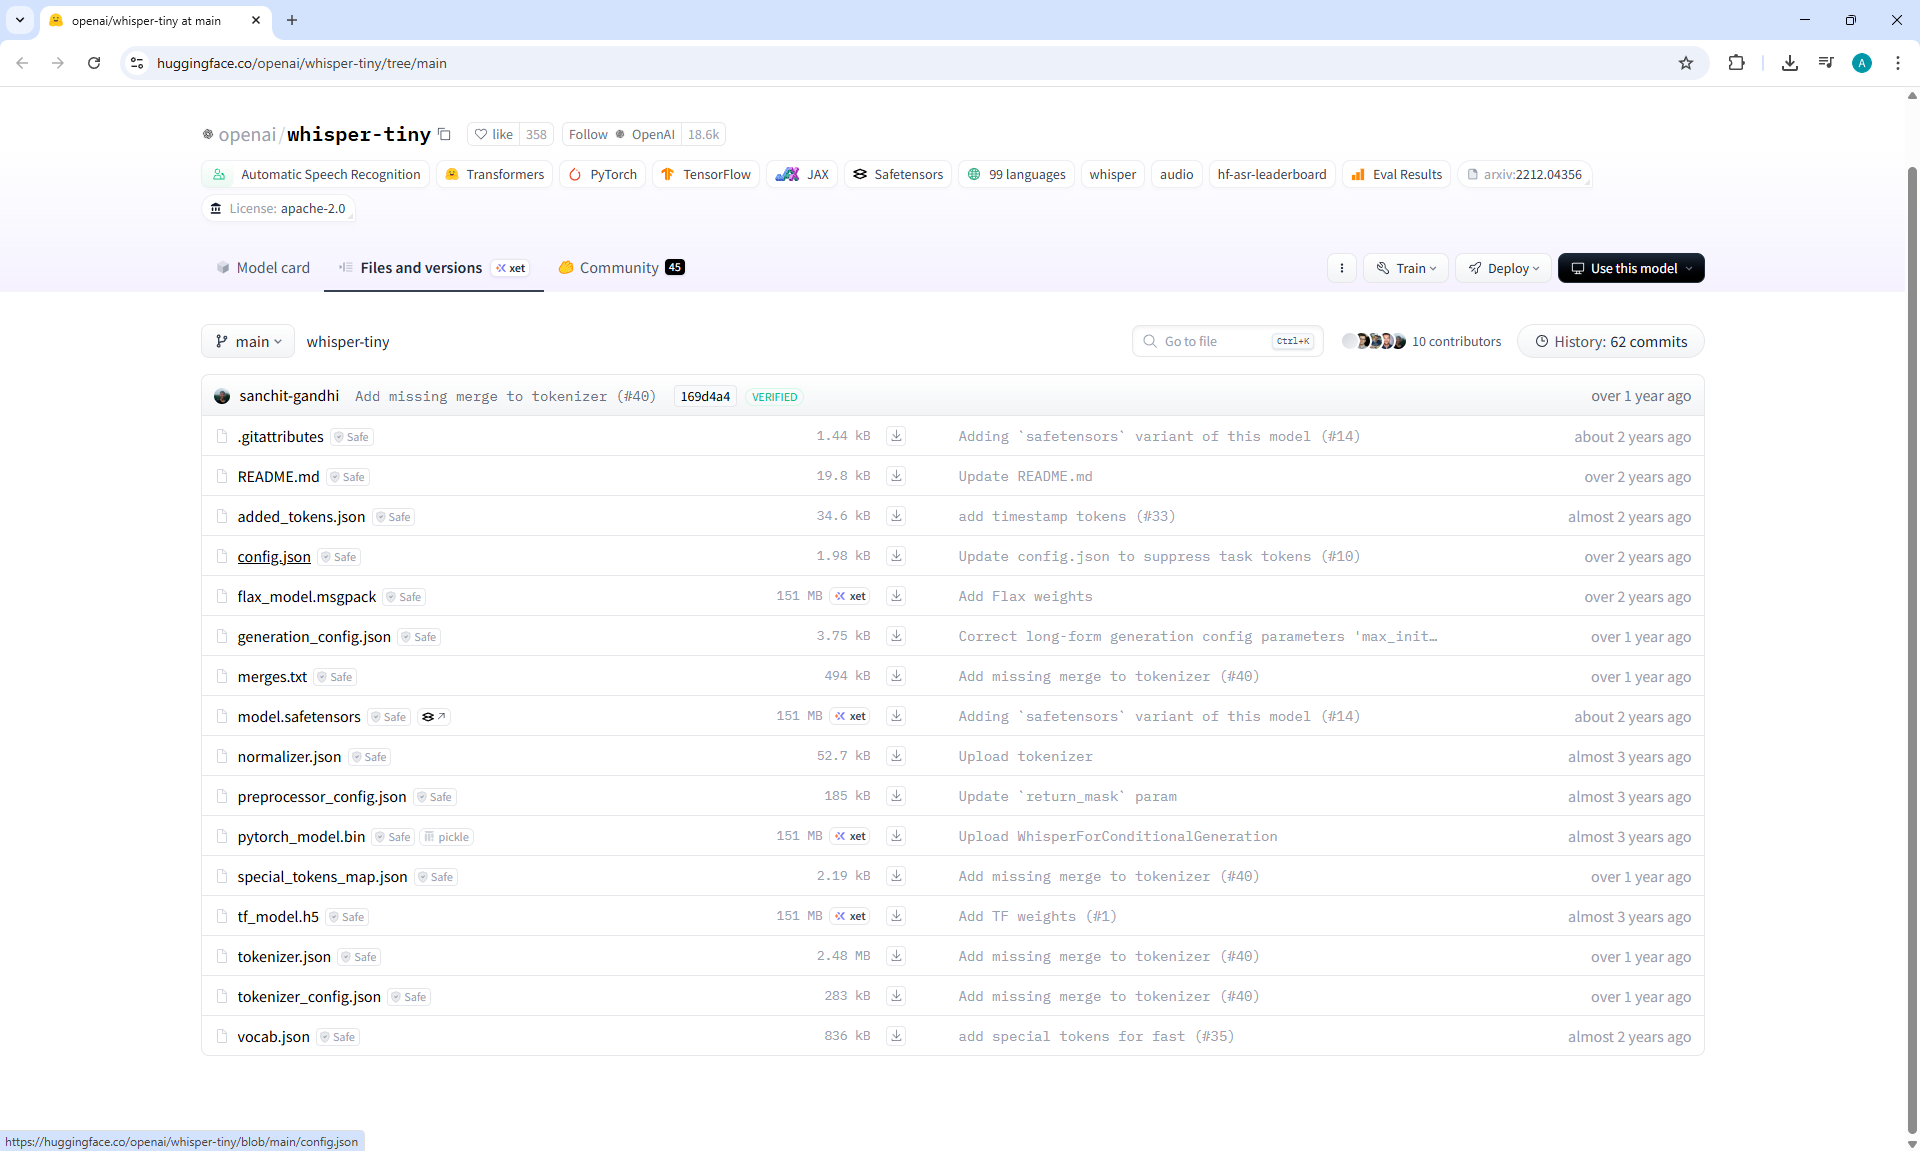Switch to the Model card tab

pos(263,268)
